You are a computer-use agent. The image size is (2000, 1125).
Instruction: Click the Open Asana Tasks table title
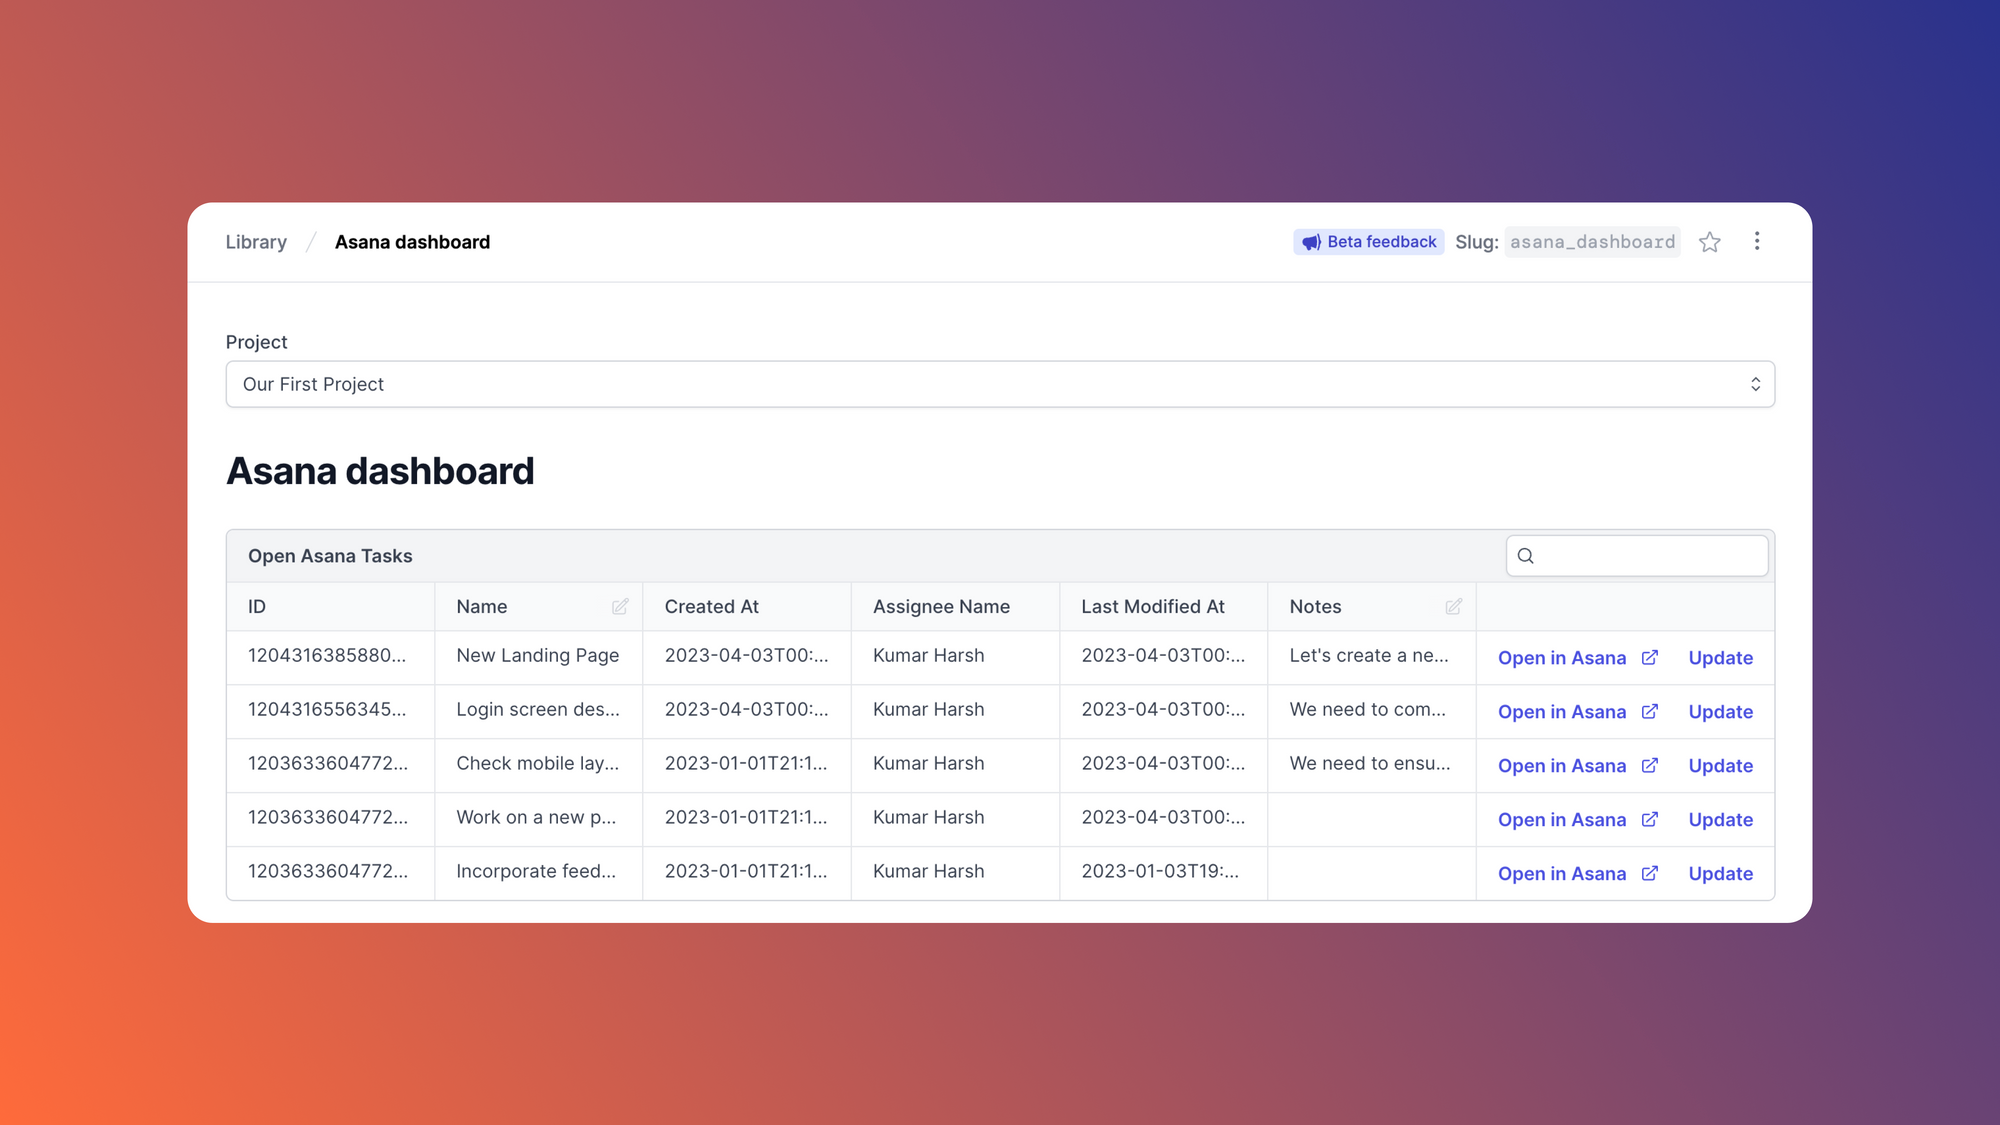330,556
